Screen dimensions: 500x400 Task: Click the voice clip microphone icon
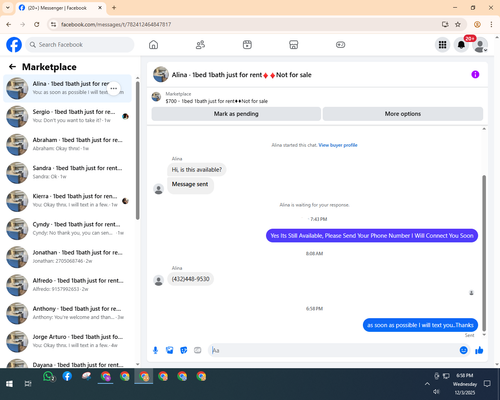155,350
